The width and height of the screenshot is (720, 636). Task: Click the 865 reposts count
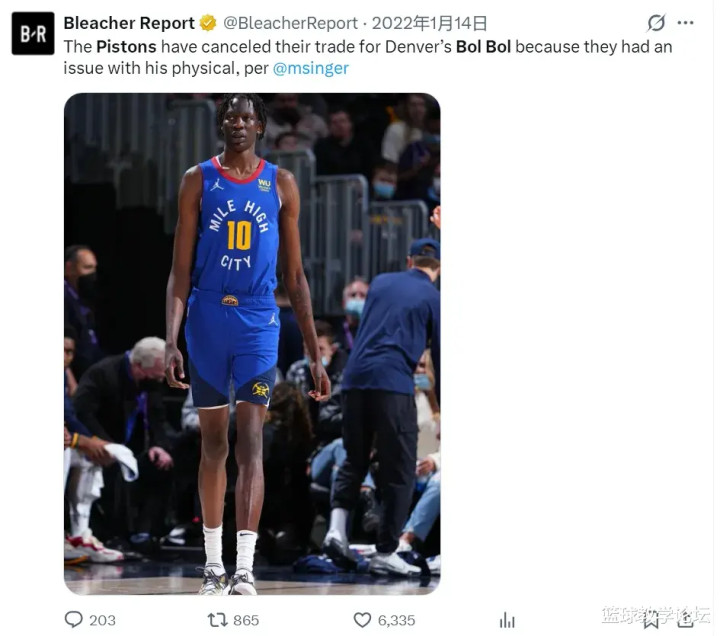pyautogui.click(x=246, y=620)
